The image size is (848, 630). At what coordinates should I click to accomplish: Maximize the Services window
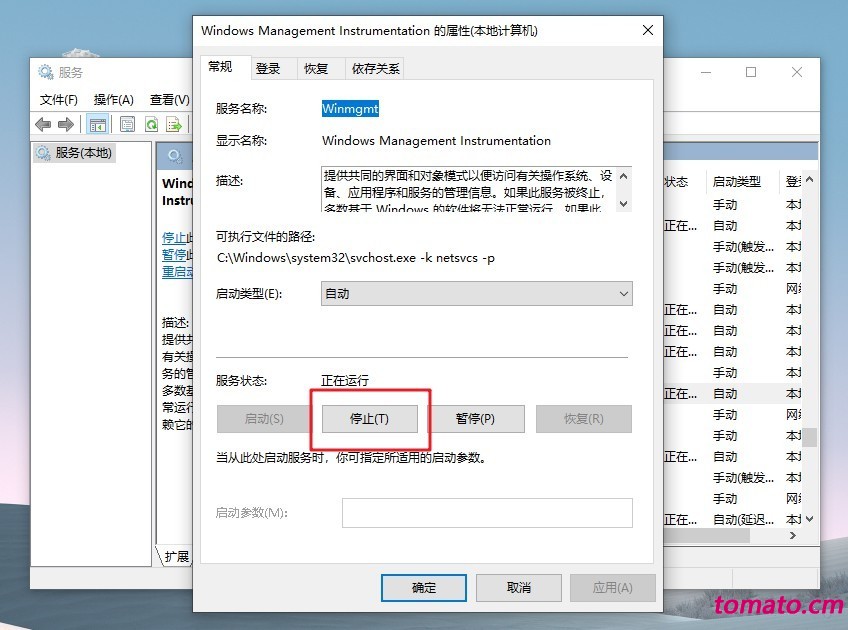point(751,72)
